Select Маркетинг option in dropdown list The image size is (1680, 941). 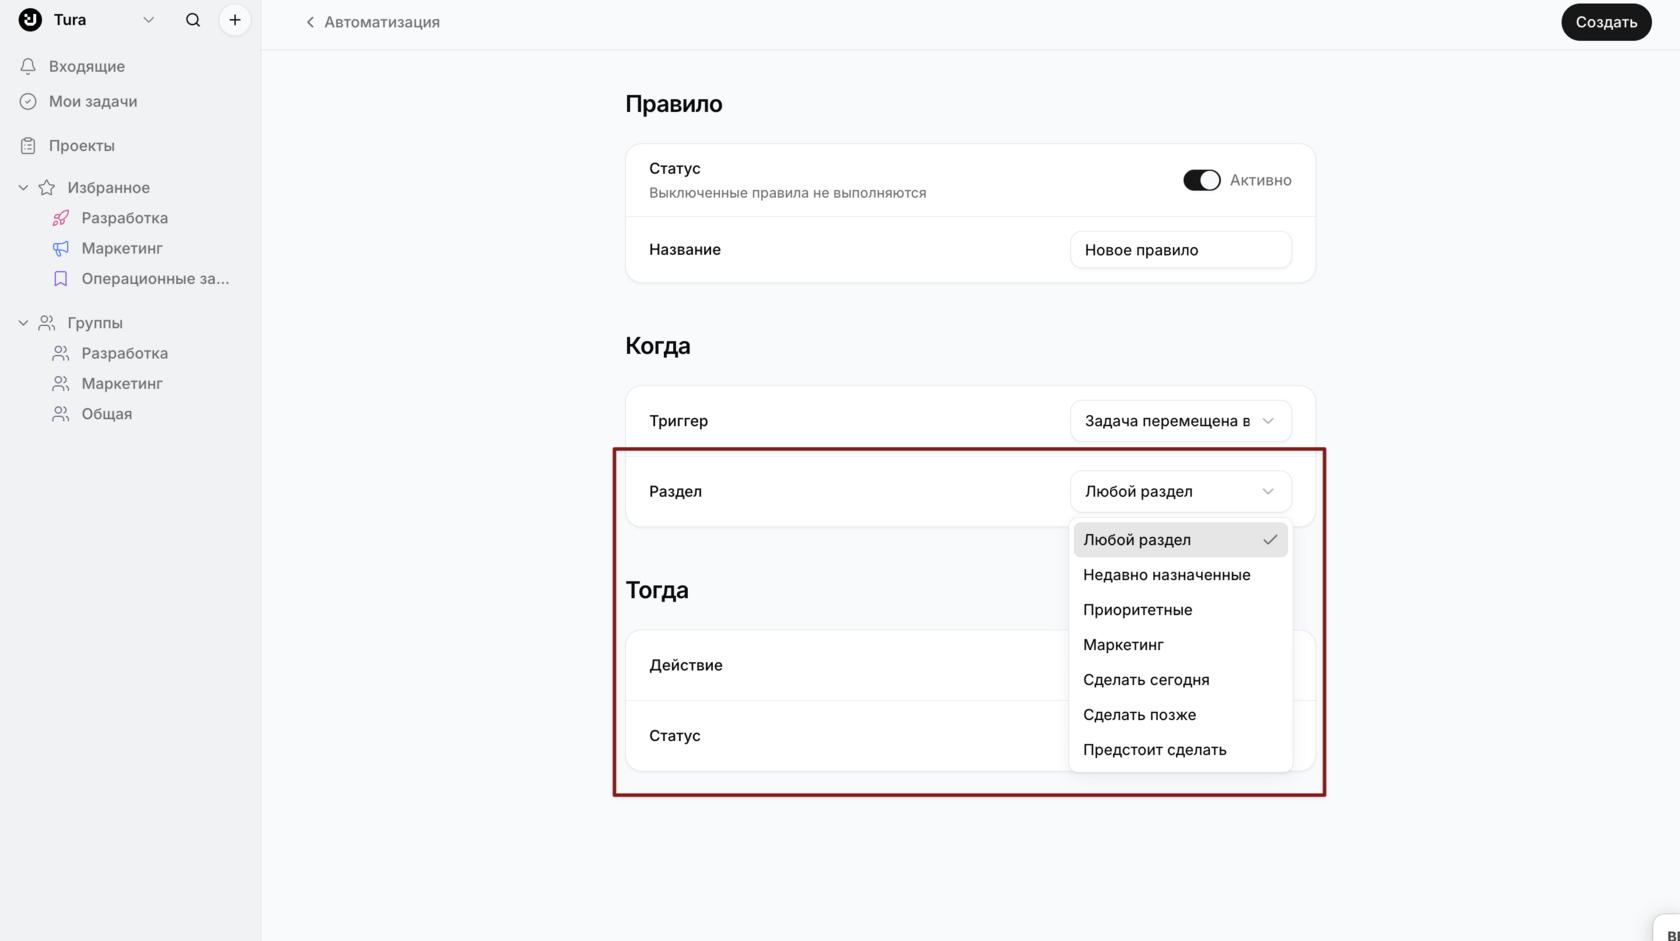click(x=1180, y=645)
